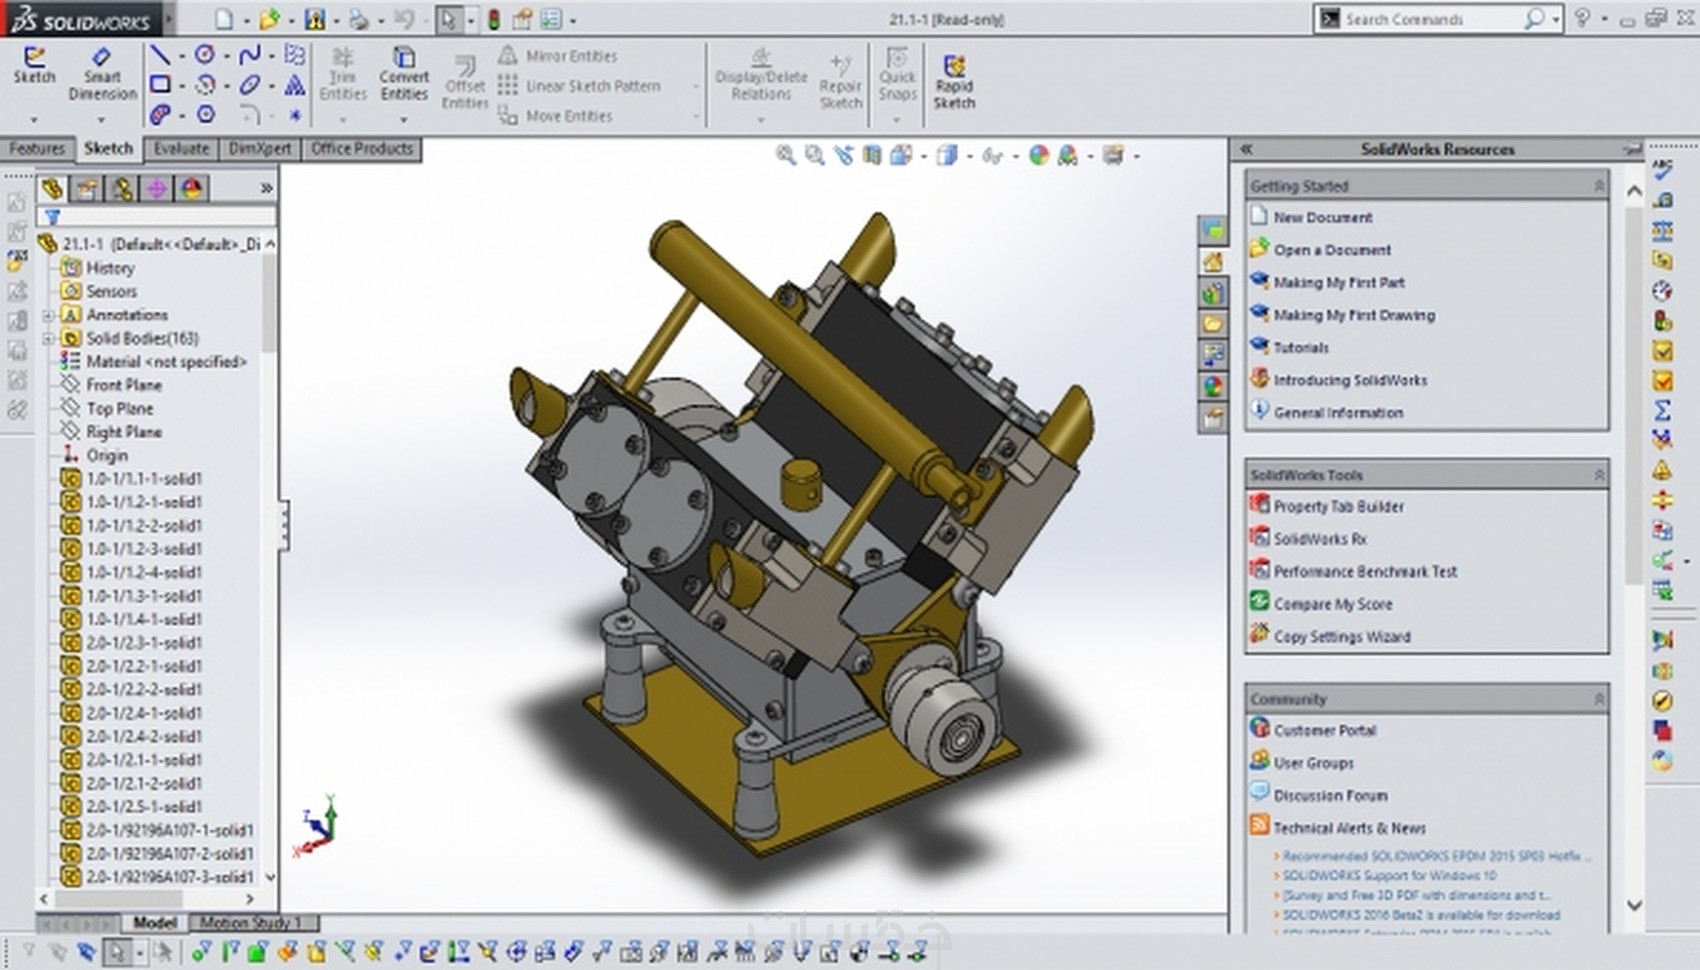Image resolution: width=1700 pixels, height=970 pixels.
Task: Choose the Spline sketch tool
Action: pyautogui.click(x=250, y=54)
